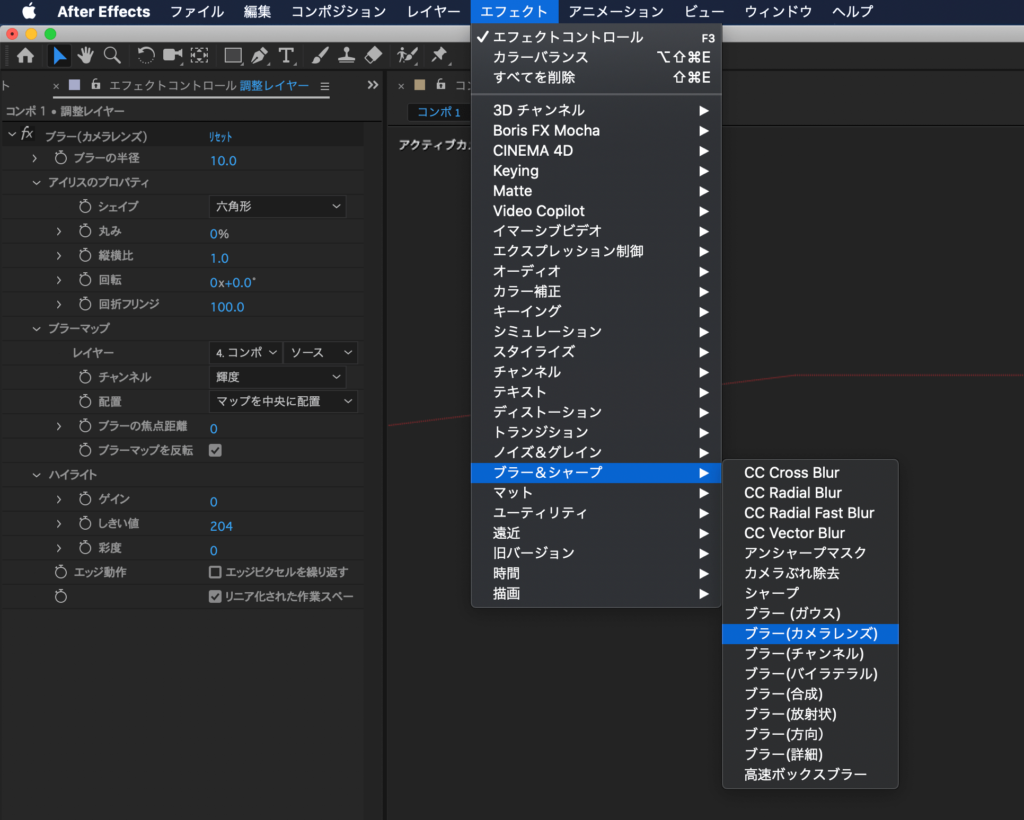Choose ブラー(カメラレンズ) from submenu
This screenshot has height=820, width=1024.
(x=810, y=633)
